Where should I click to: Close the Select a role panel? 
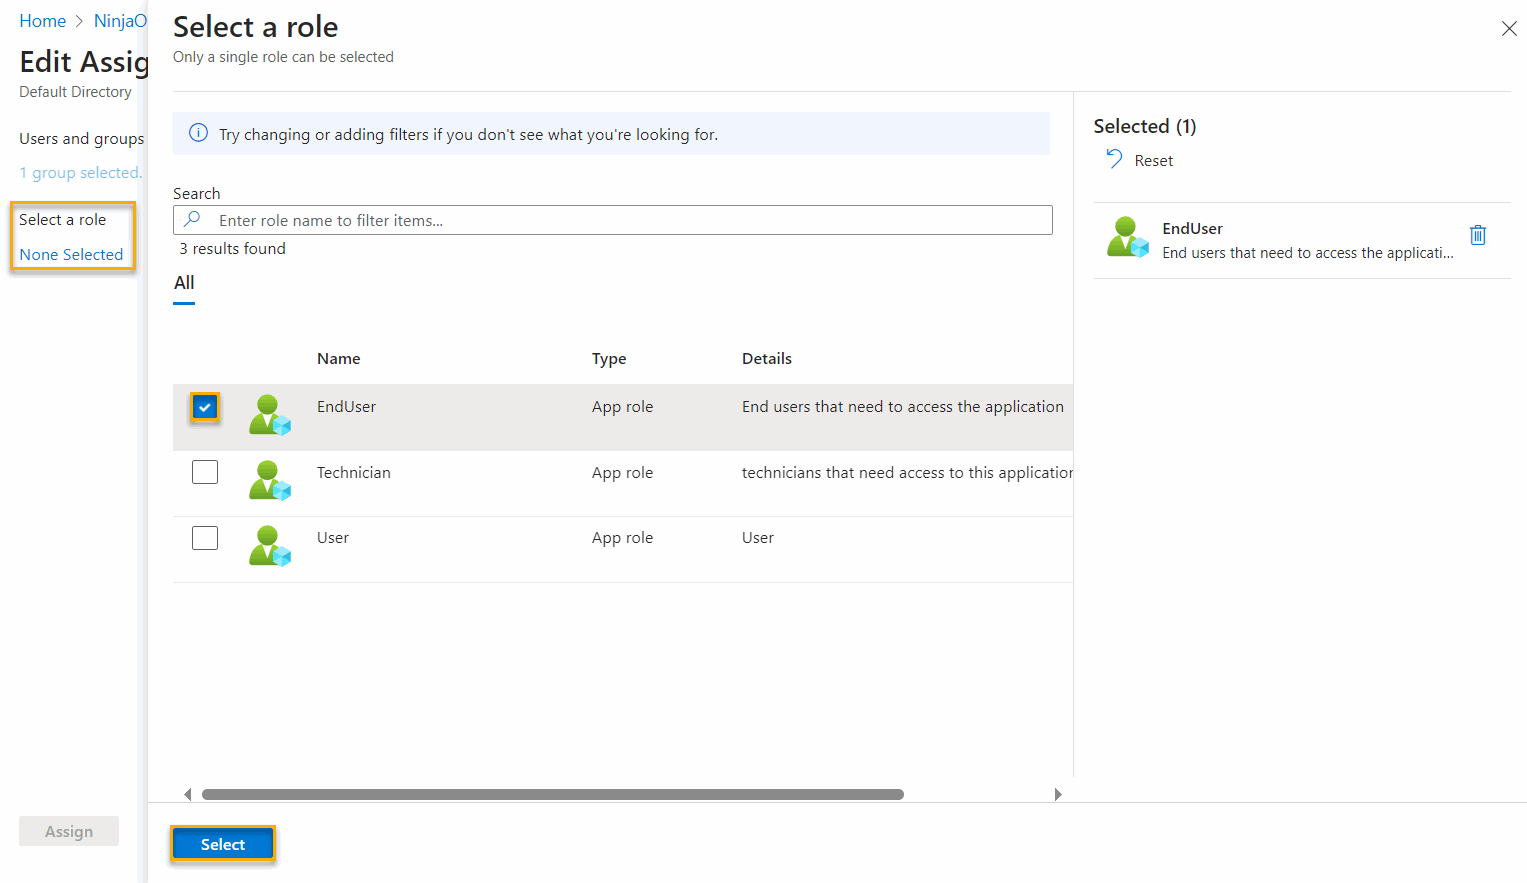coord(1508,29)
